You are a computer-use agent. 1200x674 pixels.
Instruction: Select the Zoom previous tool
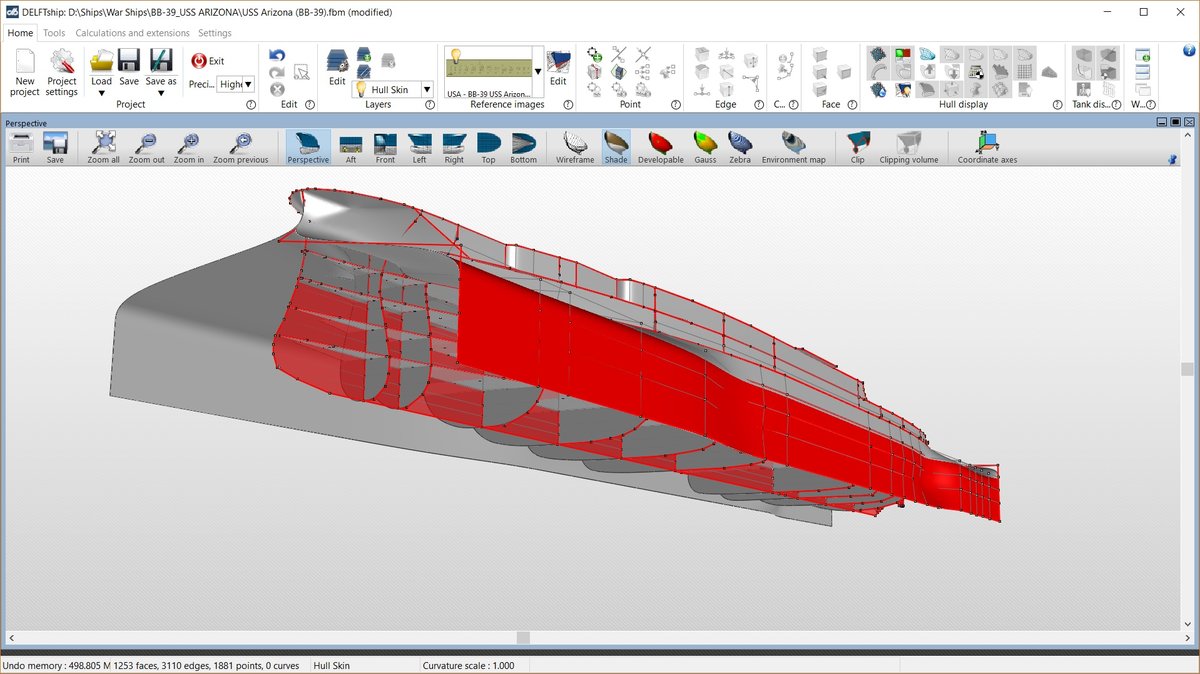[x=240, y=147]
